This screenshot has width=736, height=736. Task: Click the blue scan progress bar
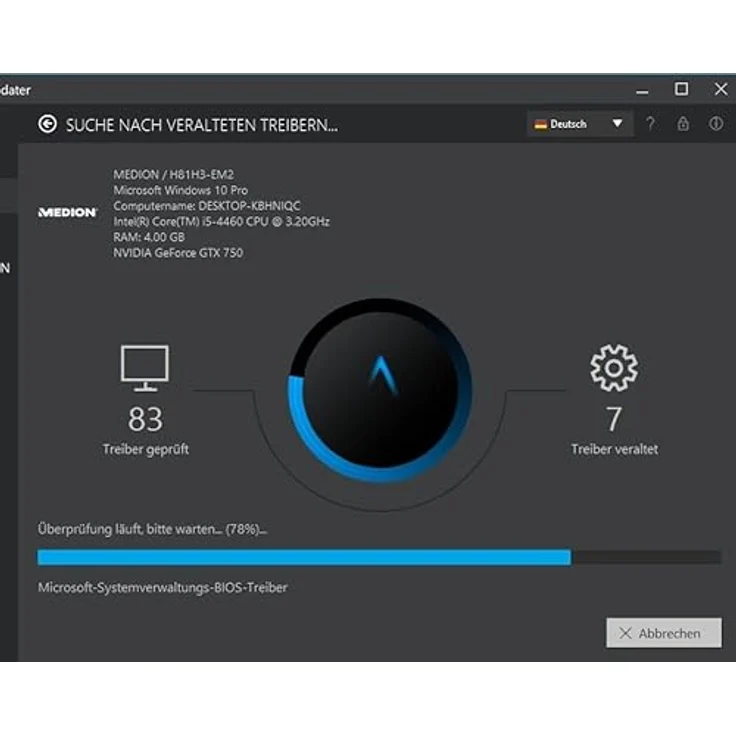379,557
